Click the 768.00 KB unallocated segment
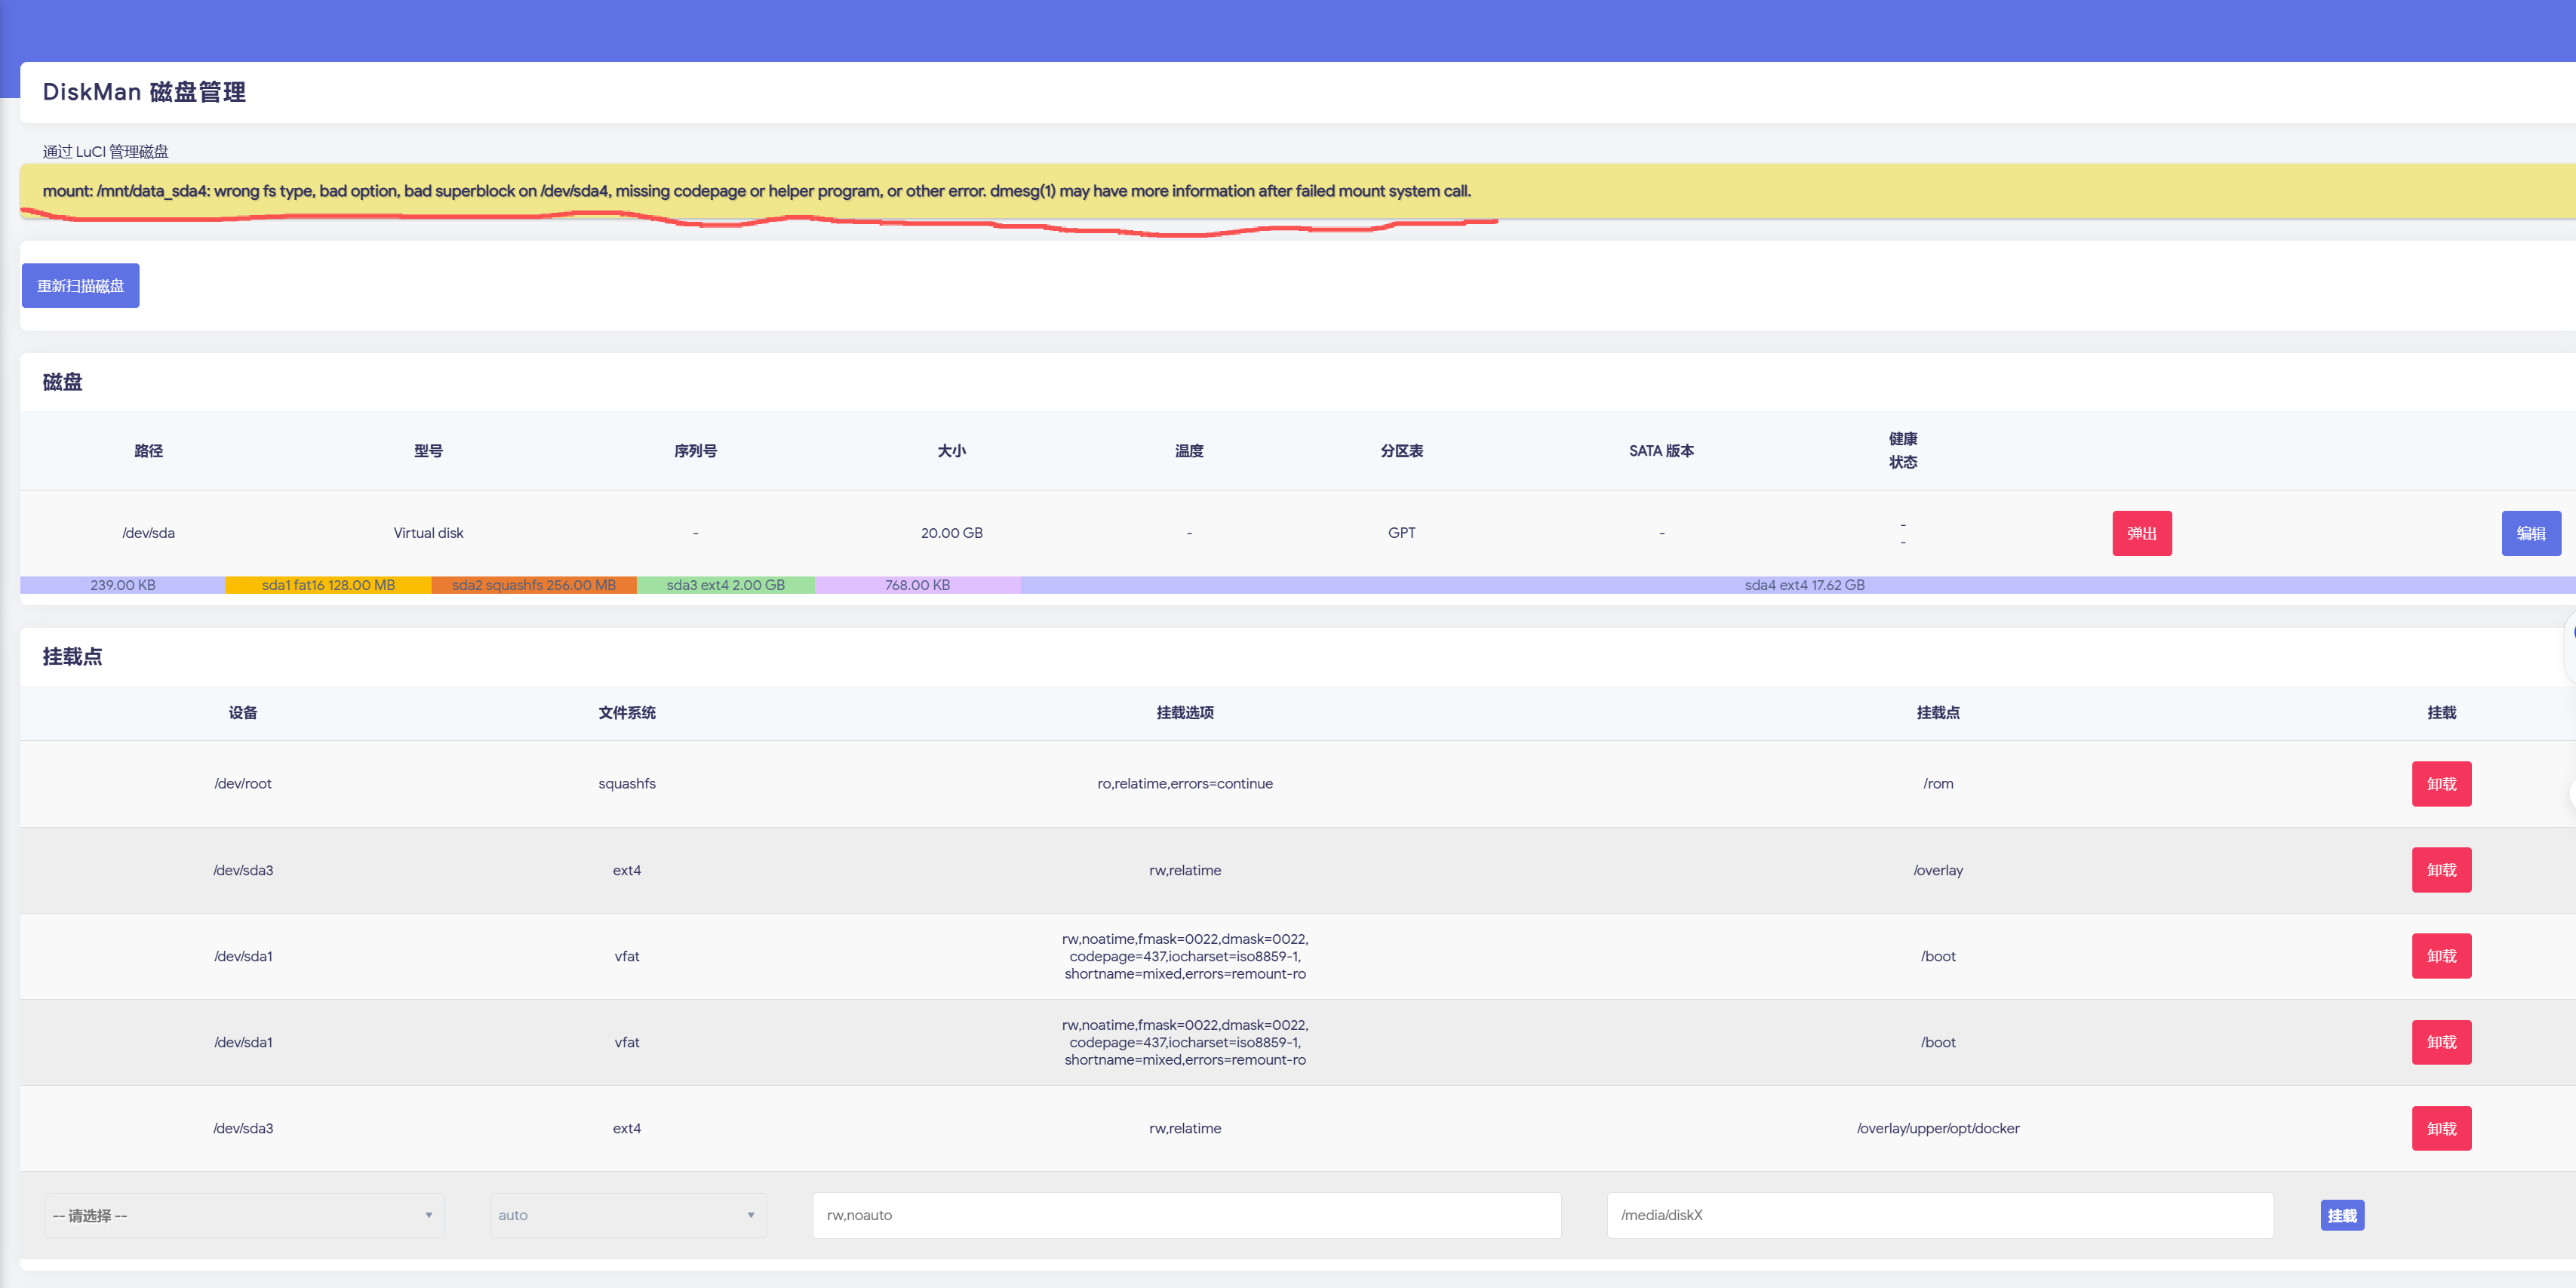 coord(917,585)
